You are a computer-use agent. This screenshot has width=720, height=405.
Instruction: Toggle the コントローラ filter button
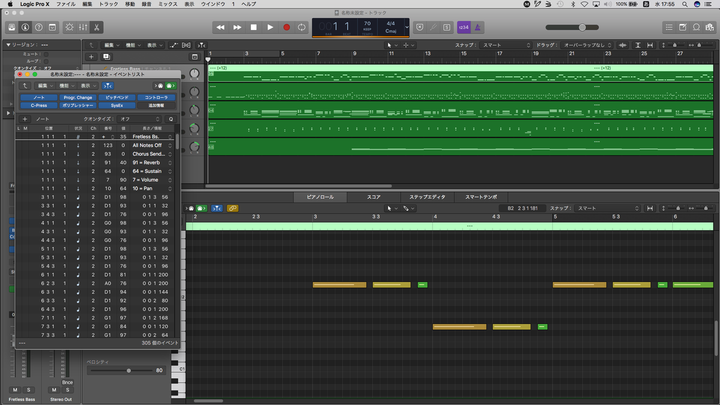click(x=156, y=97)
